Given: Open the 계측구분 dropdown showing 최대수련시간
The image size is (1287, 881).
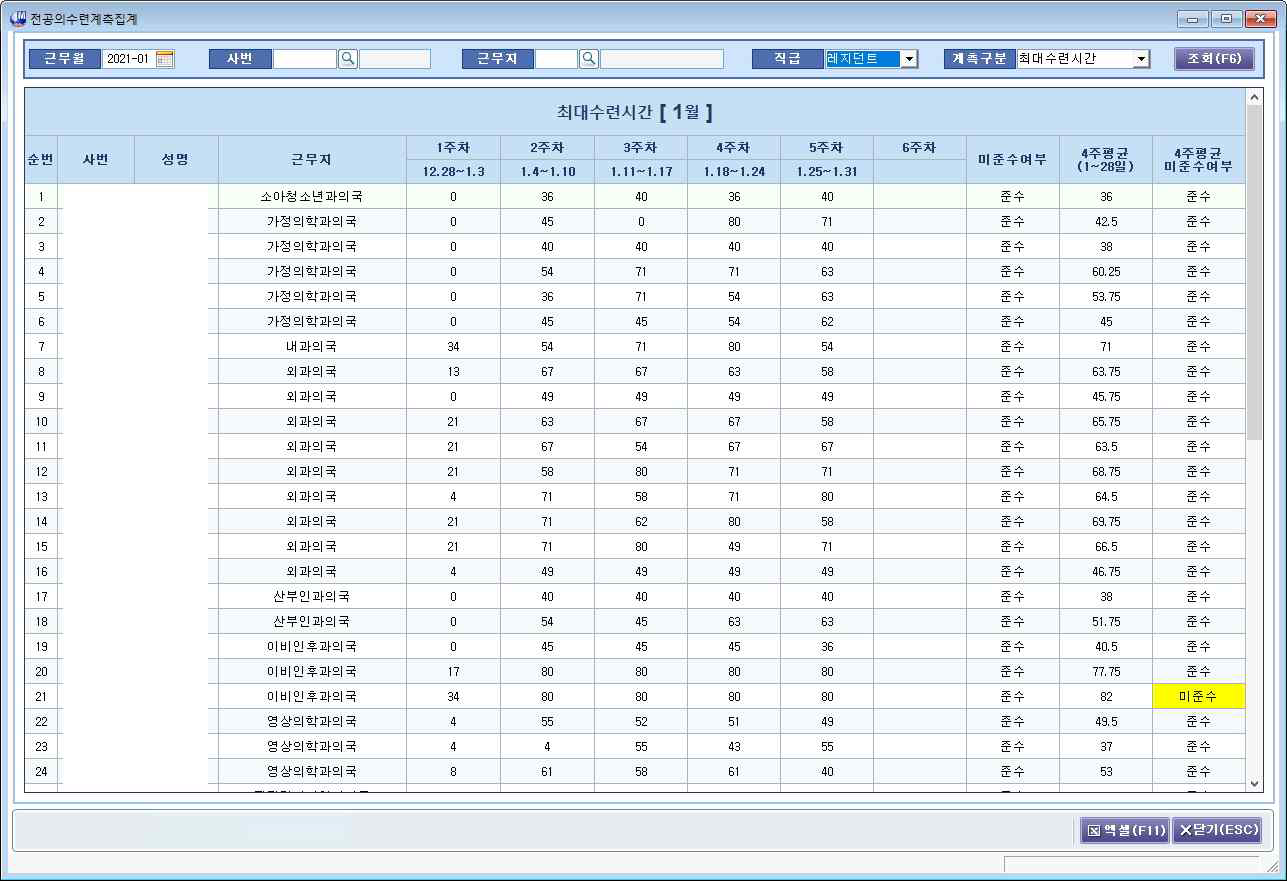Looking at the screenshot, I should [x=1141, y=59].
